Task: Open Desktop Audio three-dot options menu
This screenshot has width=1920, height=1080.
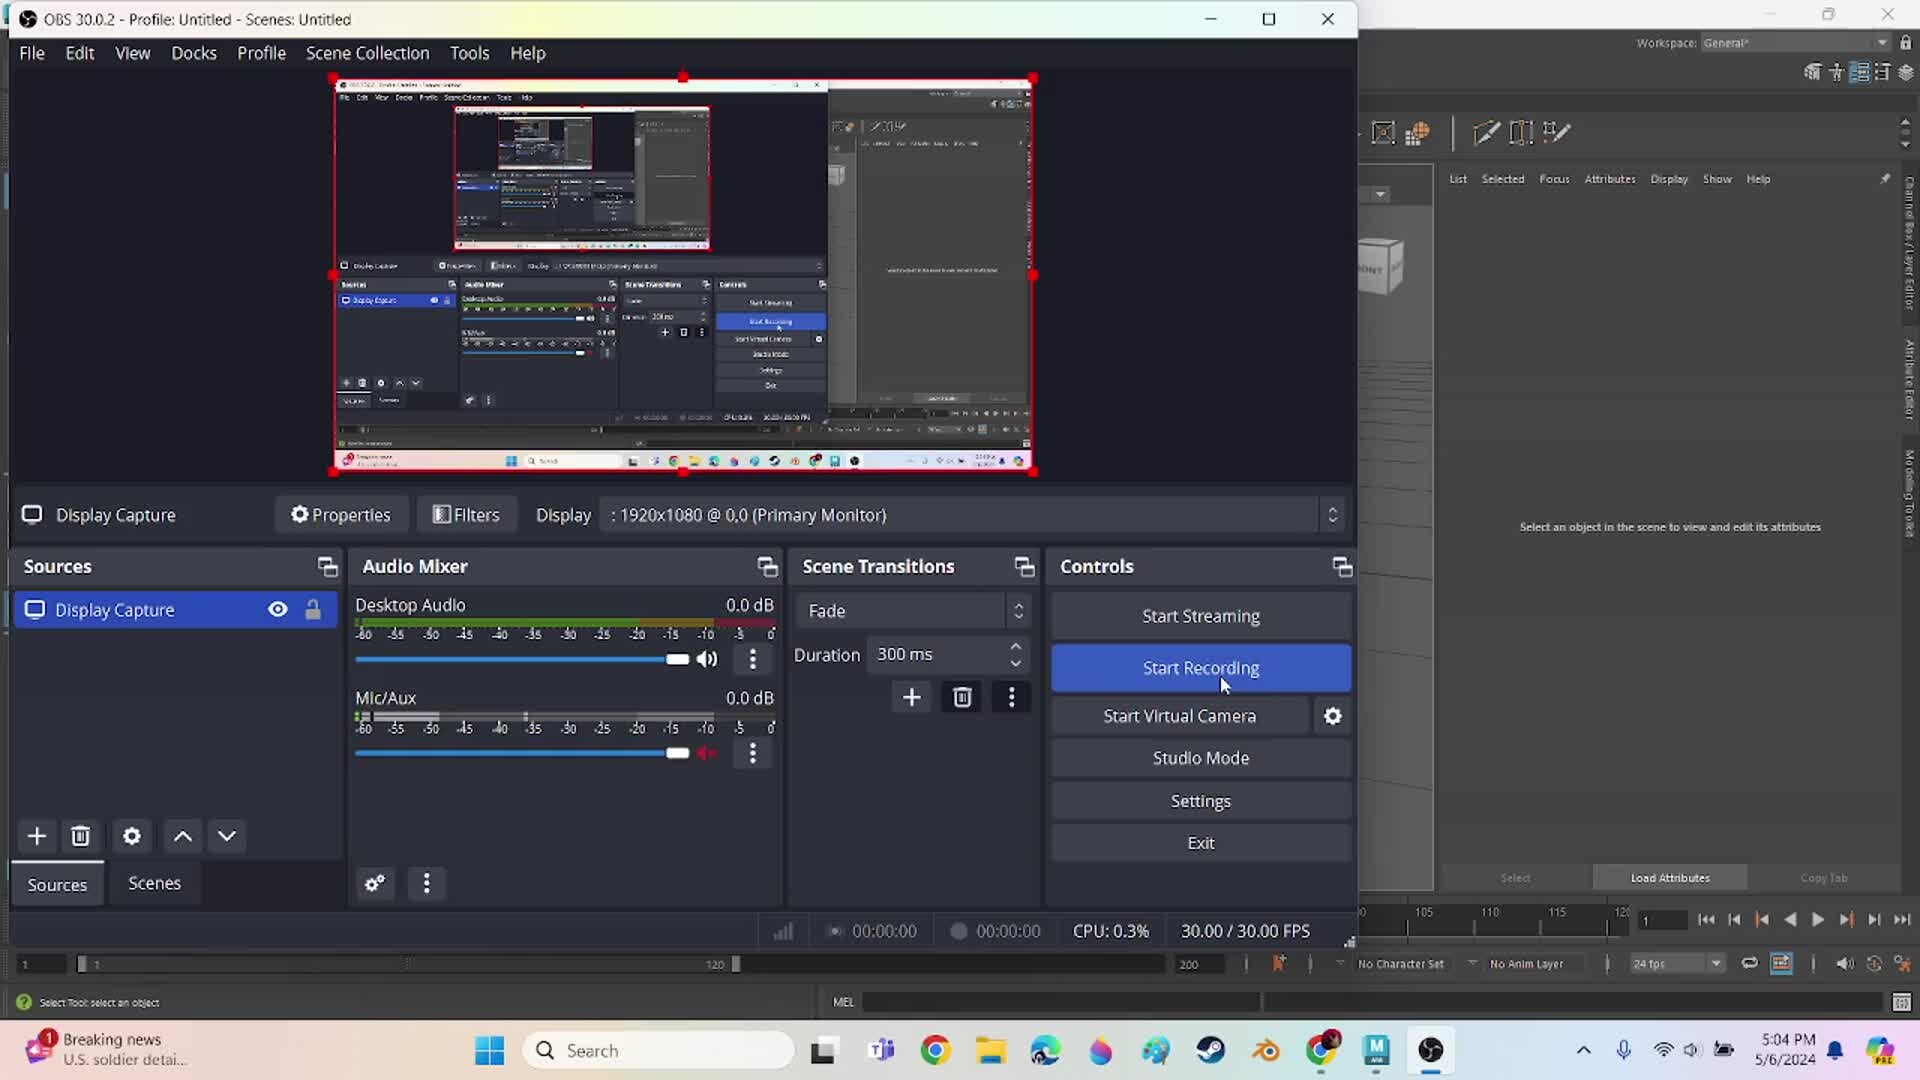Action: point(753,659)
